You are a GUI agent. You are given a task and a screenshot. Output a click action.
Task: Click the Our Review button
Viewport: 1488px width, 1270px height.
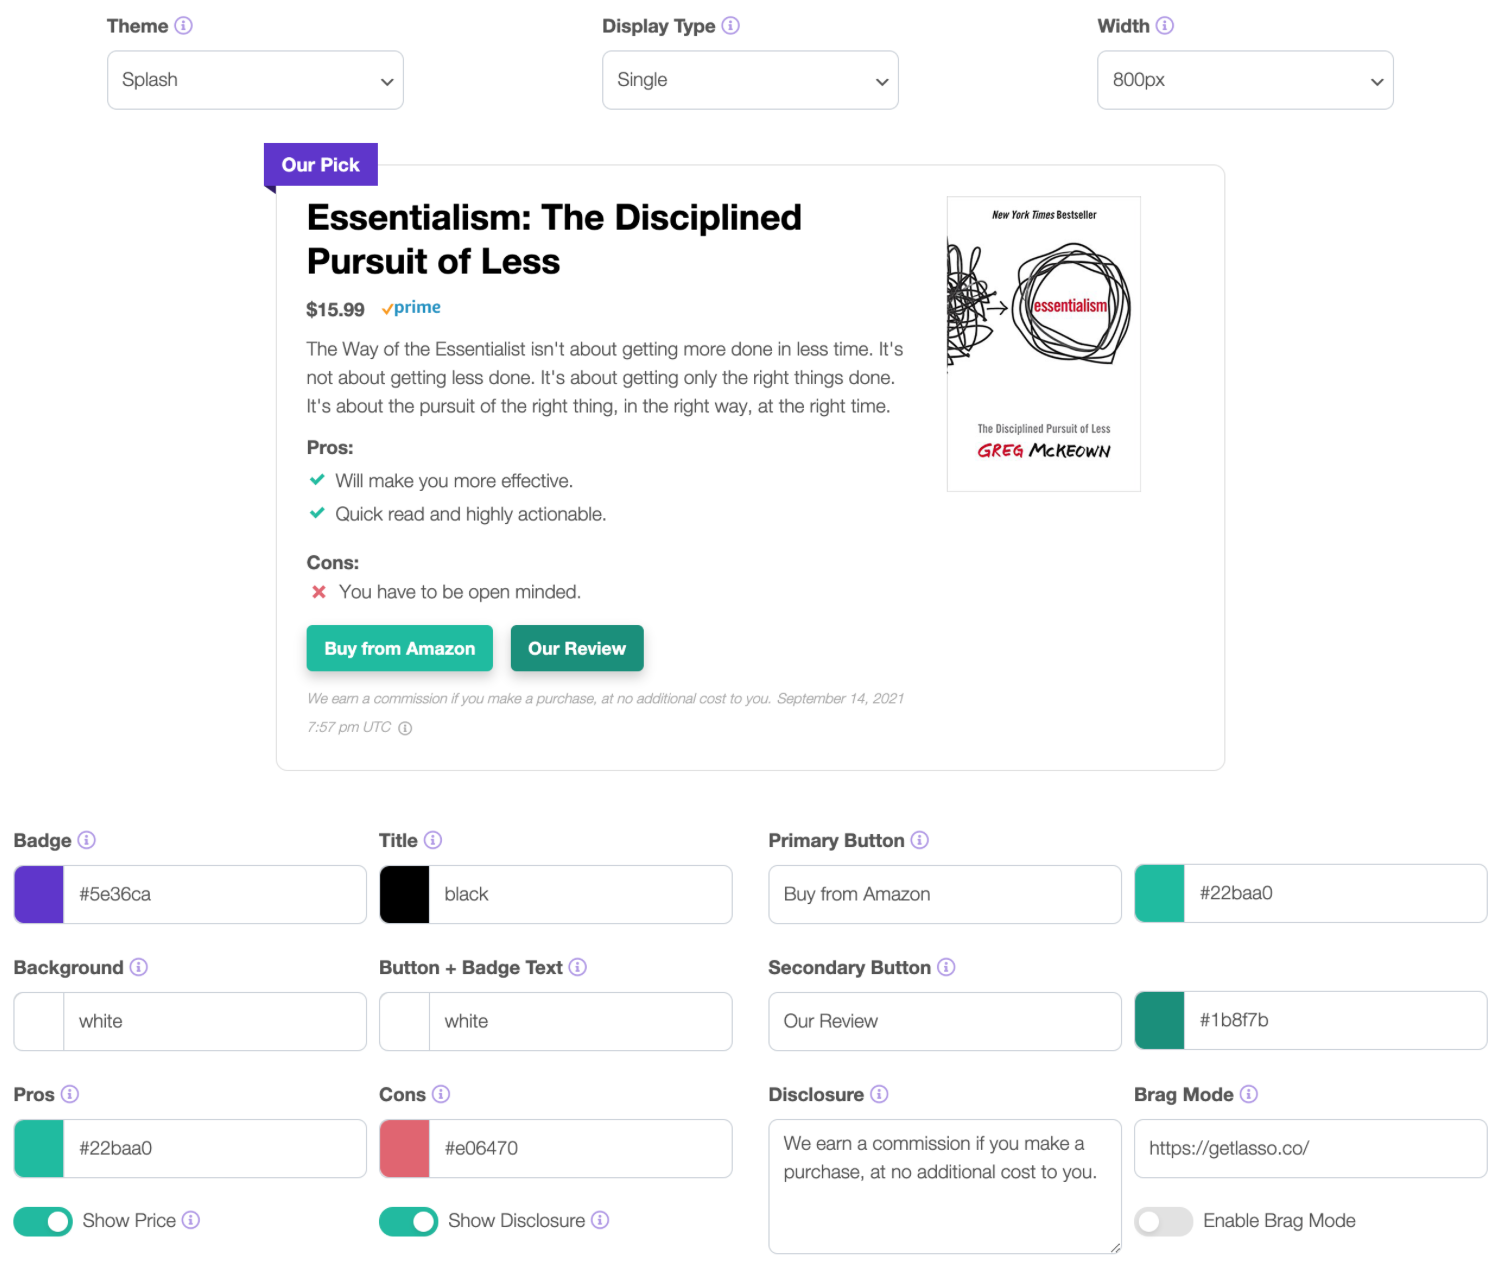point(577,649)
